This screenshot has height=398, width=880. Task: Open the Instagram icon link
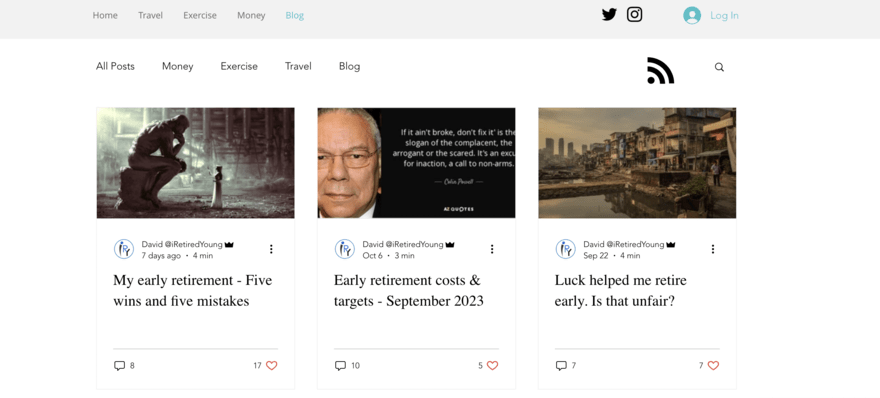[x=634, y=14]
